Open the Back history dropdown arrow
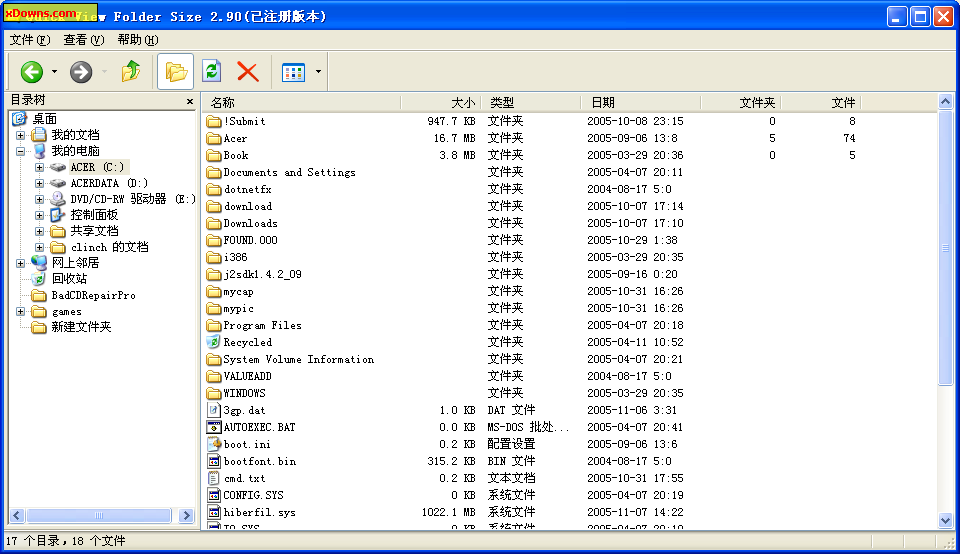 tap(54, 72)
